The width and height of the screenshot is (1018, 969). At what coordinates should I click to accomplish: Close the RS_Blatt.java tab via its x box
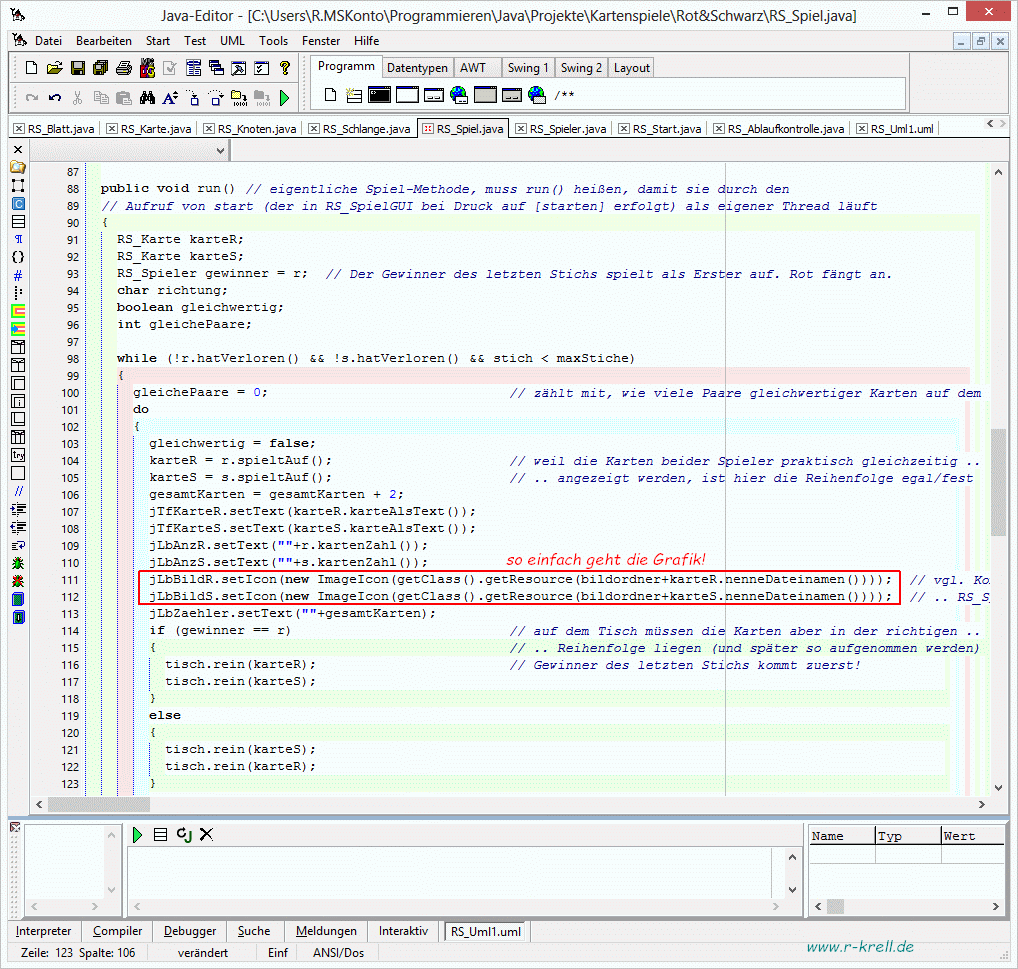(19, 129)
